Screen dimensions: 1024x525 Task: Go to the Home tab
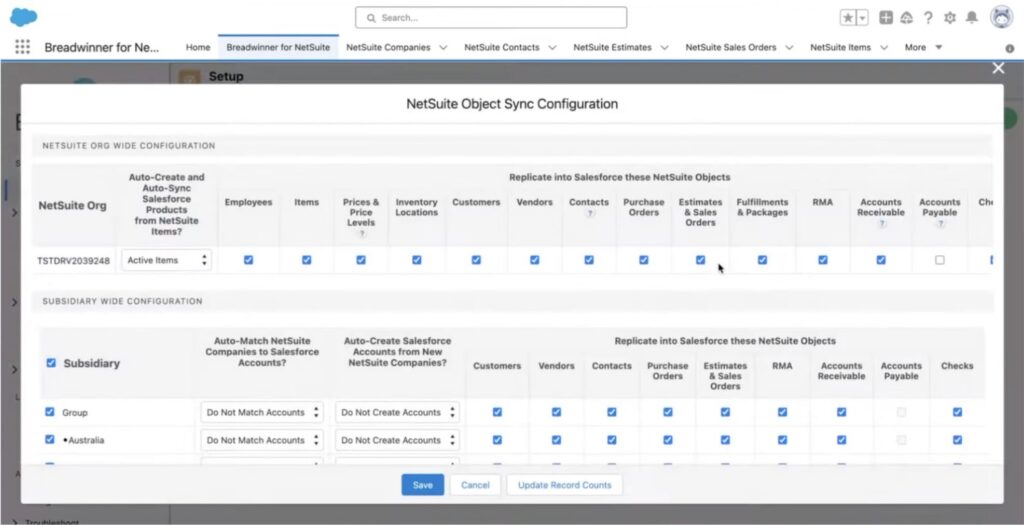(198, 47)
